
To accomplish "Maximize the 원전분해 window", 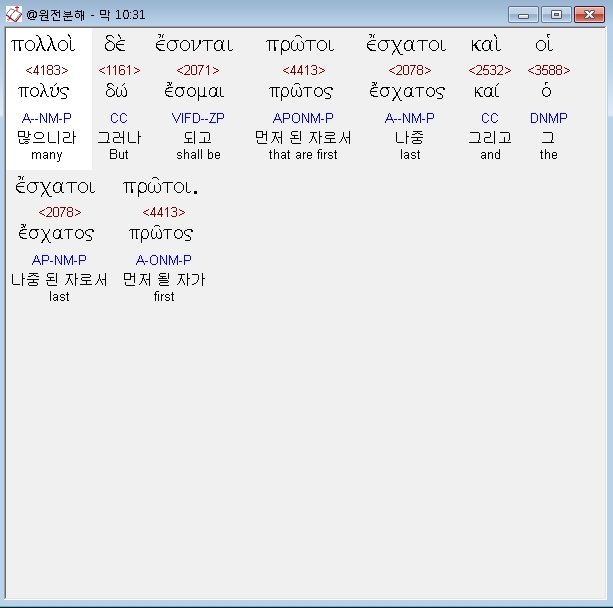I will [556, 15].
